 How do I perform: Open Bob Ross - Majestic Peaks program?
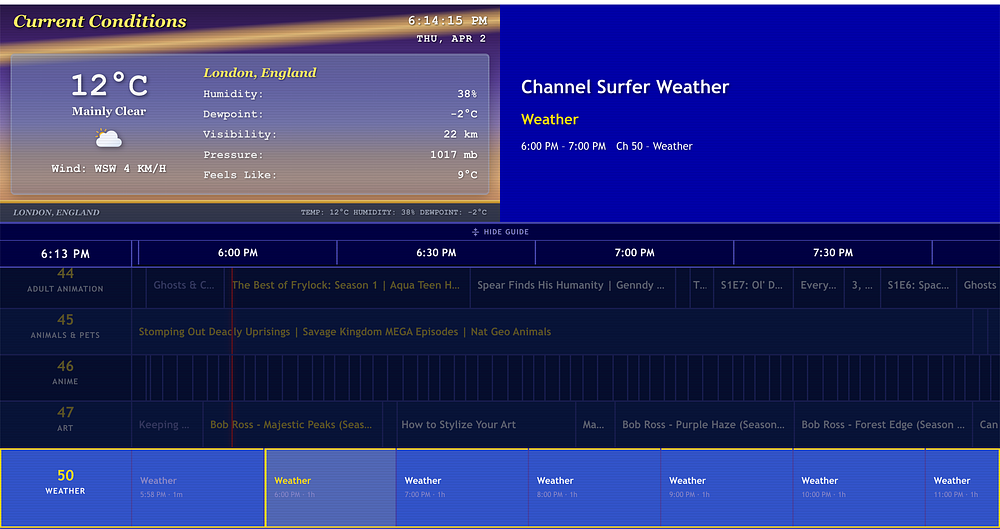pos(293,424)
